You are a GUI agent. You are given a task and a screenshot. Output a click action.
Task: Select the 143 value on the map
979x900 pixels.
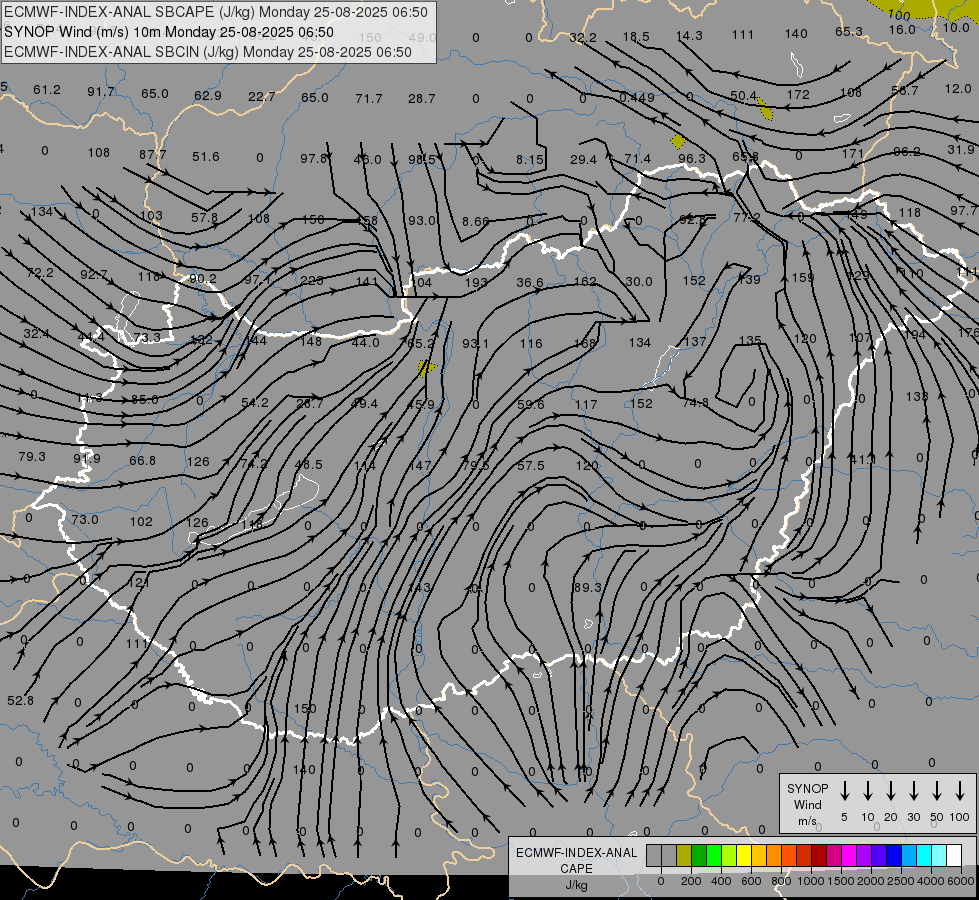click(420, 588)
